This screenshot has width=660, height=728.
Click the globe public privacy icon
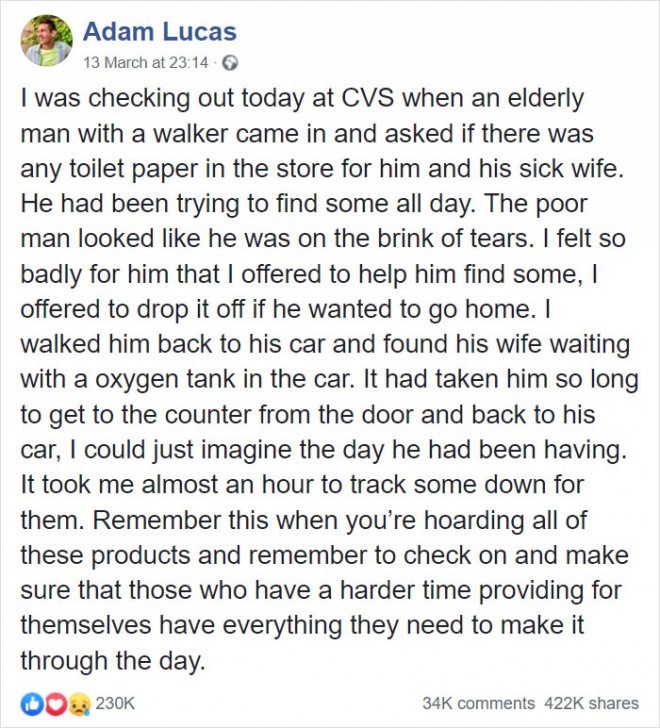click(230, 63)
